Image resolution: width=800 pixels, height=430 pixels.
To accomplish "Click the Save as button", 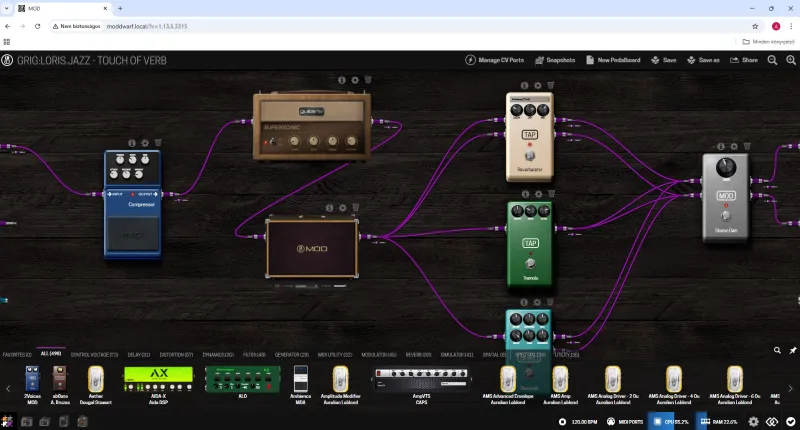I will 704,60.
